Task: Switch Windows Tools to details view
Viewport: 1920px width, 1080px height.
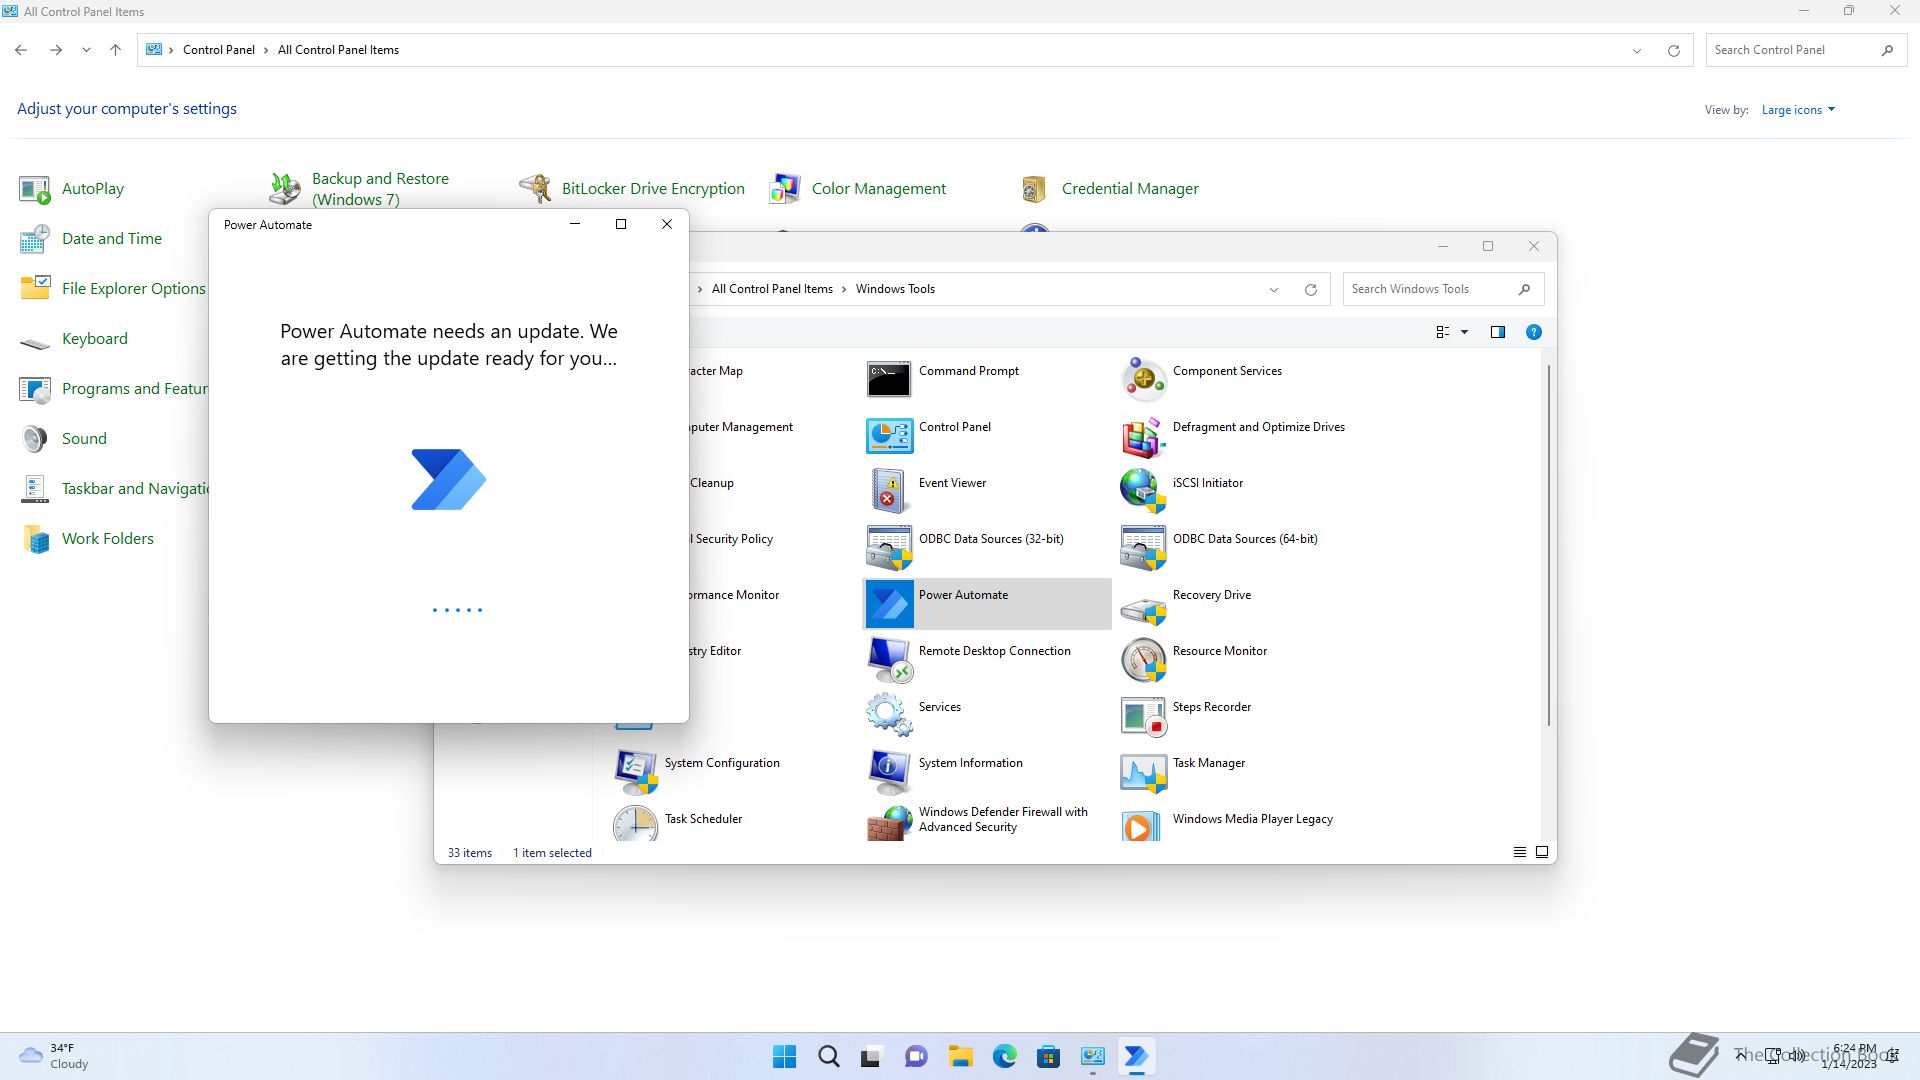Action: coord(1520,852)
